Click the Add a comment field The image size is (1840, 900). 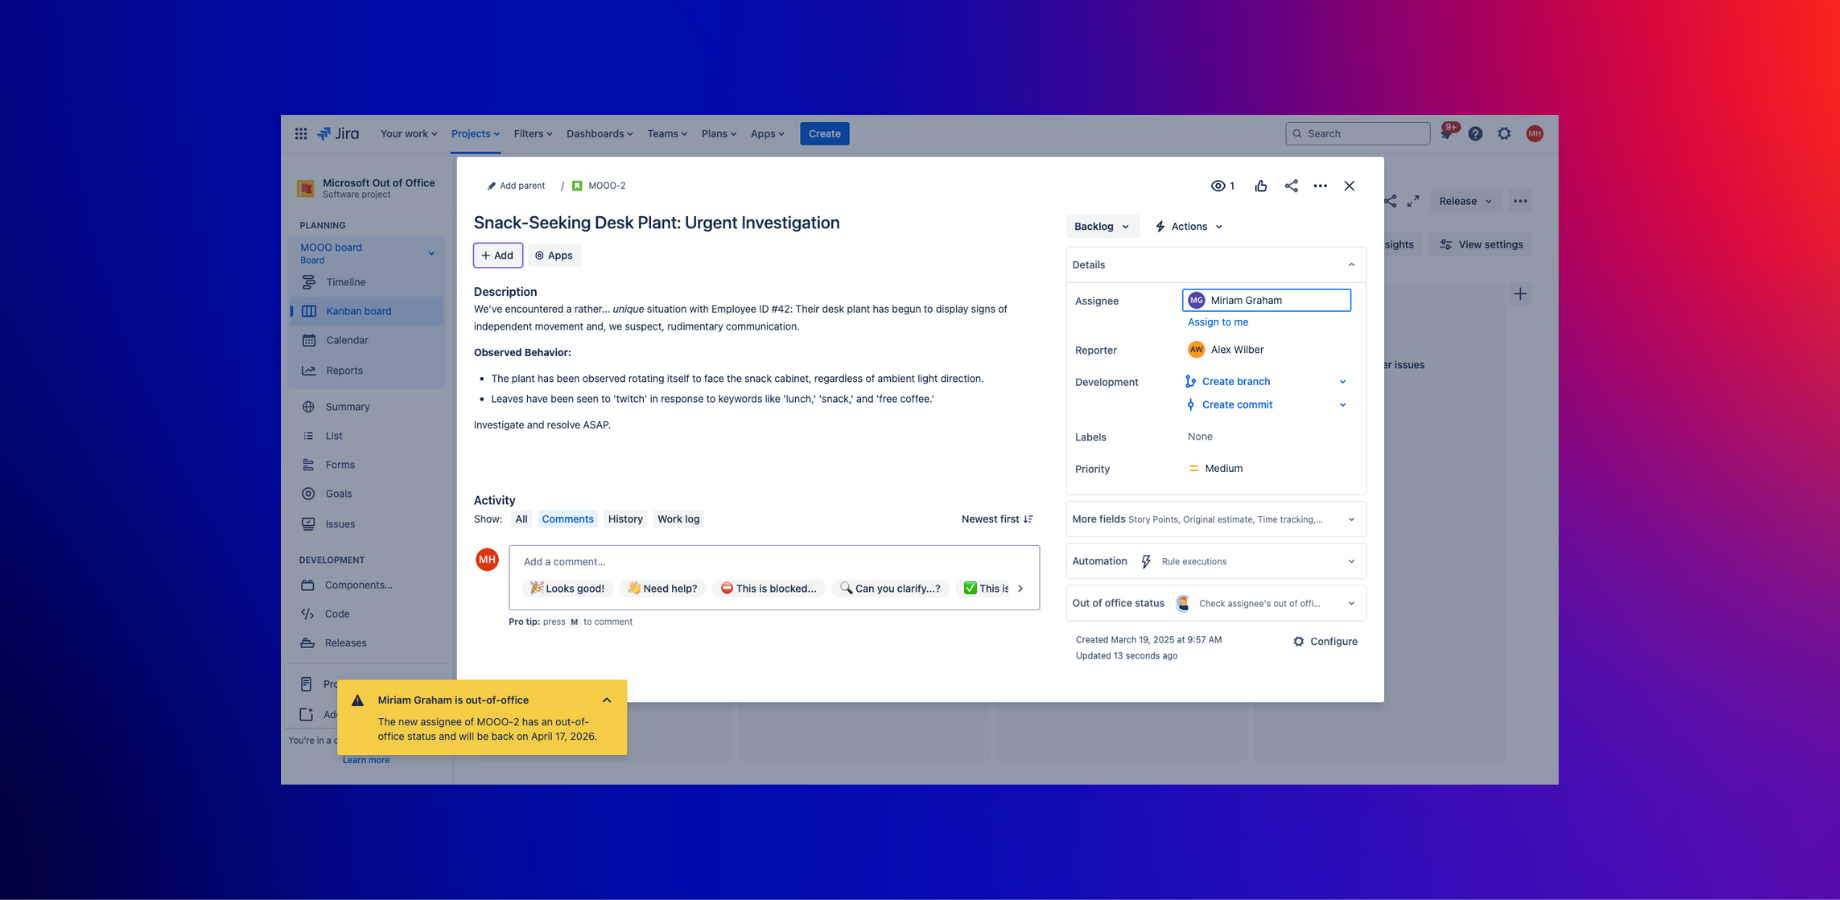(774, 562)
